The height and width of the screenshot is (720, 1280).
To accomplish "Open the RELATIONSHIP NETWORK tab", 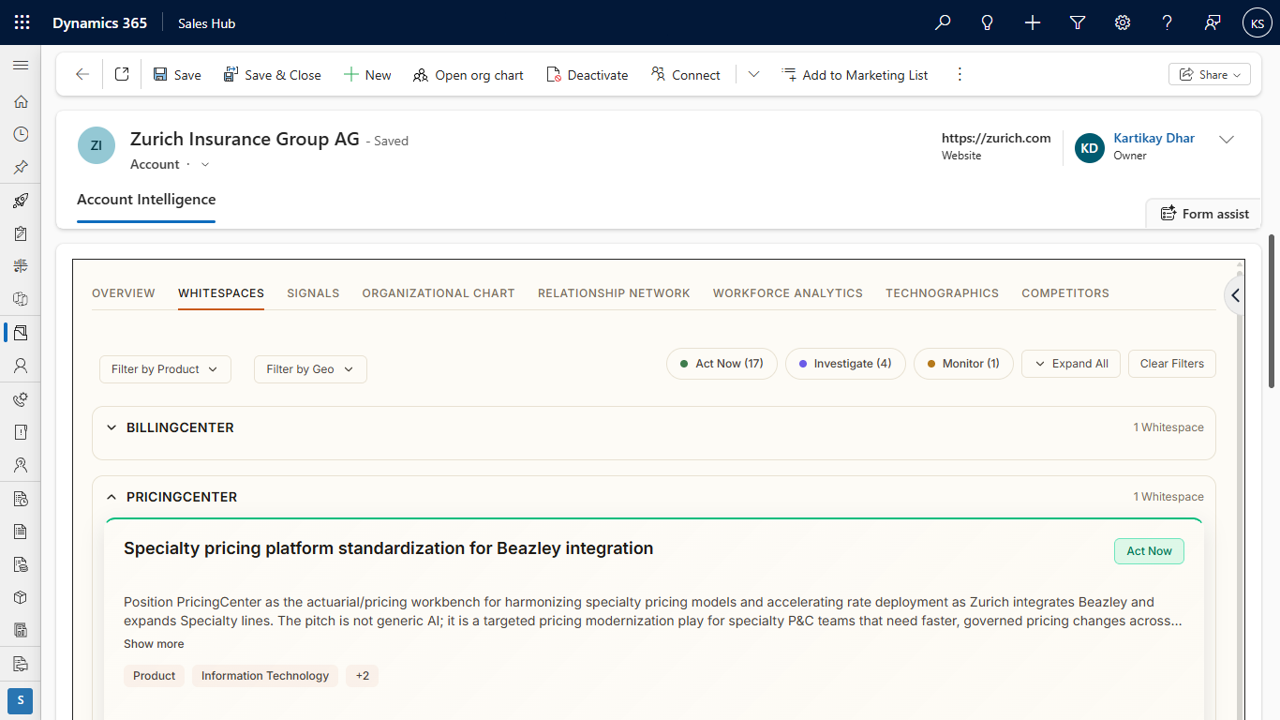I will point(614,293).
